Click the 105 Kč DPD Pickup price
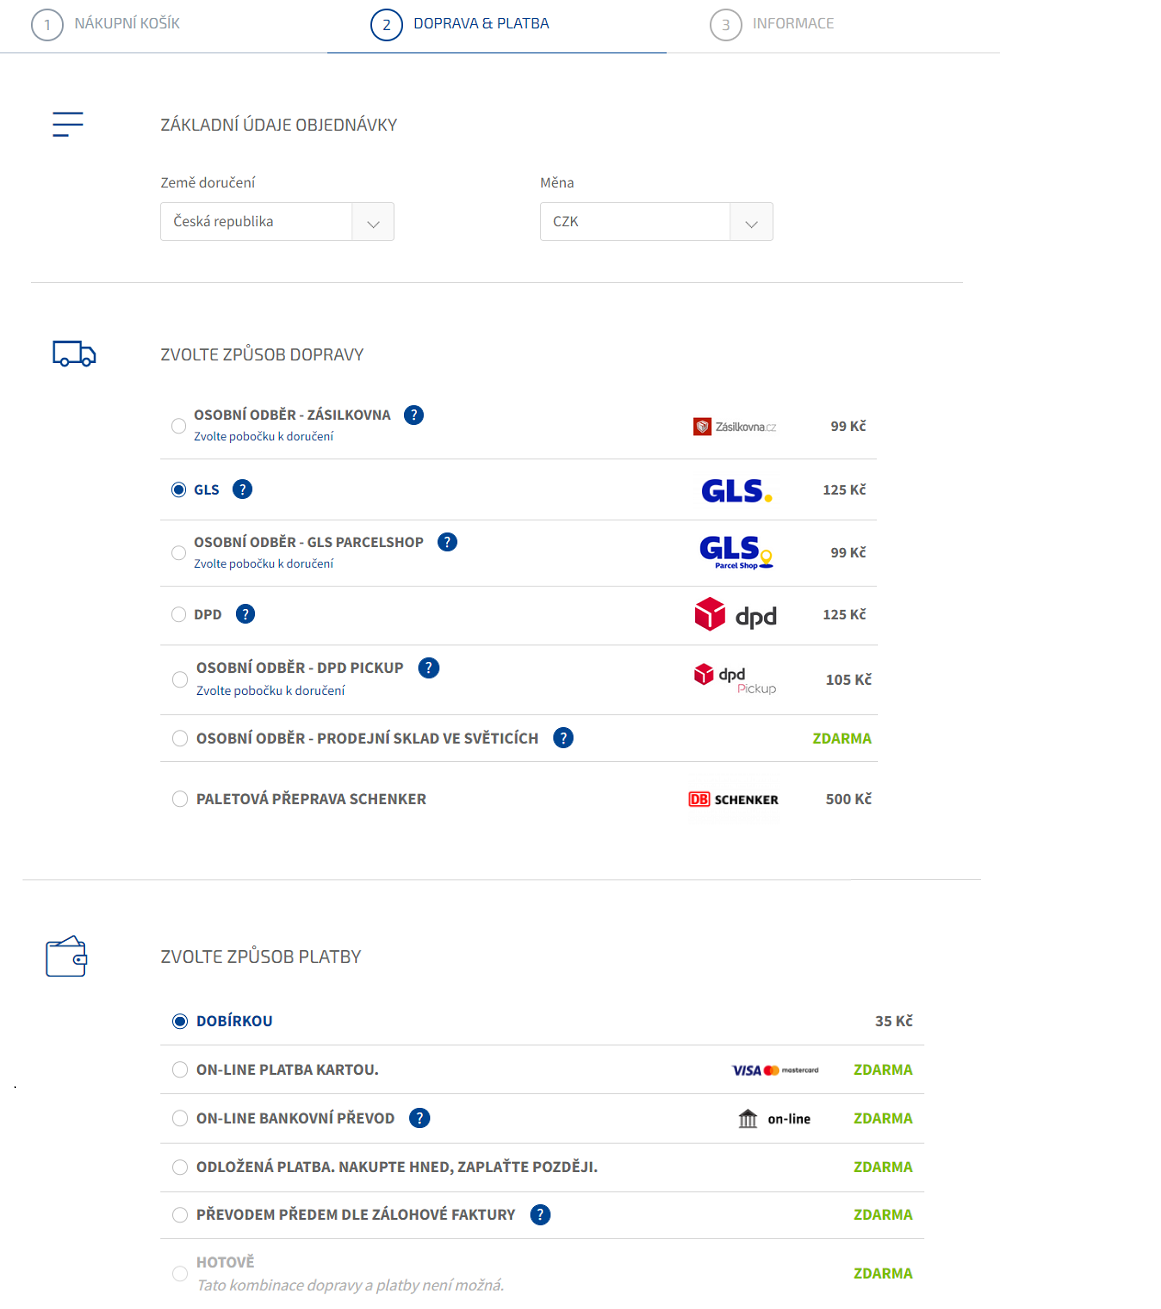This screenshot has width=1161, height=1309. point(849,680)
